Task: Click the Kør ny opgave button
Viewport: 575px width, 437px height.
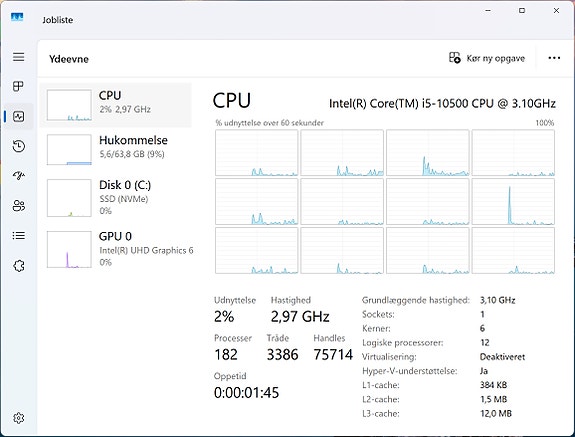Action: 487,58
